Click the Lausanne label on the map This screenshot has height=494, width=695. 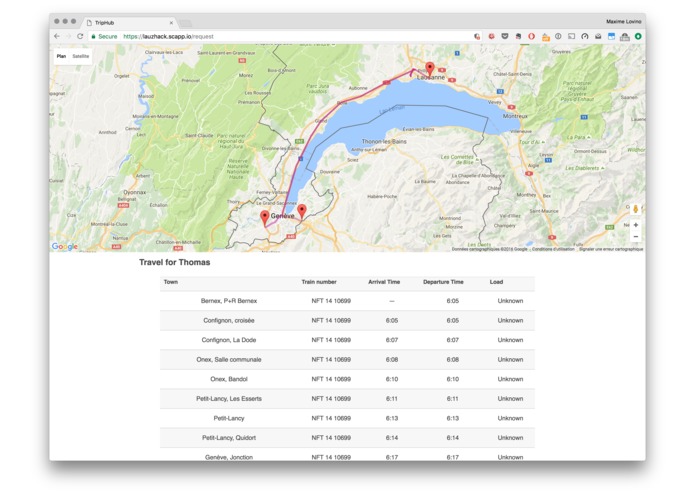(431, 77)
